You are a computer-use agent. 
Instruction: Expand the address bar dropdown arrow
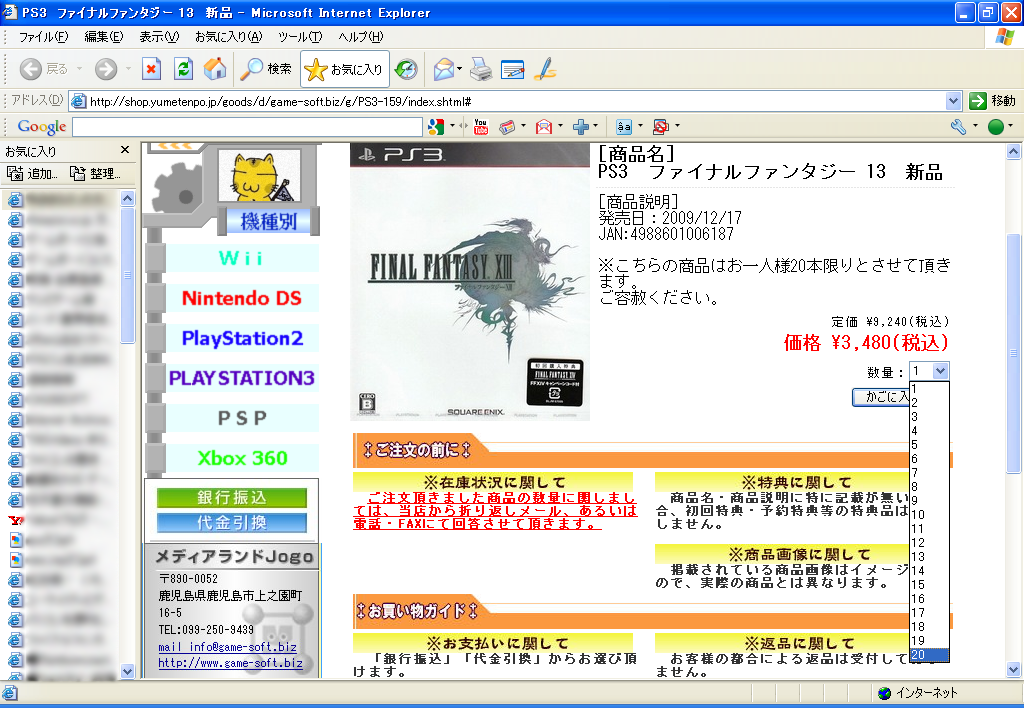(x=953, y=101)
